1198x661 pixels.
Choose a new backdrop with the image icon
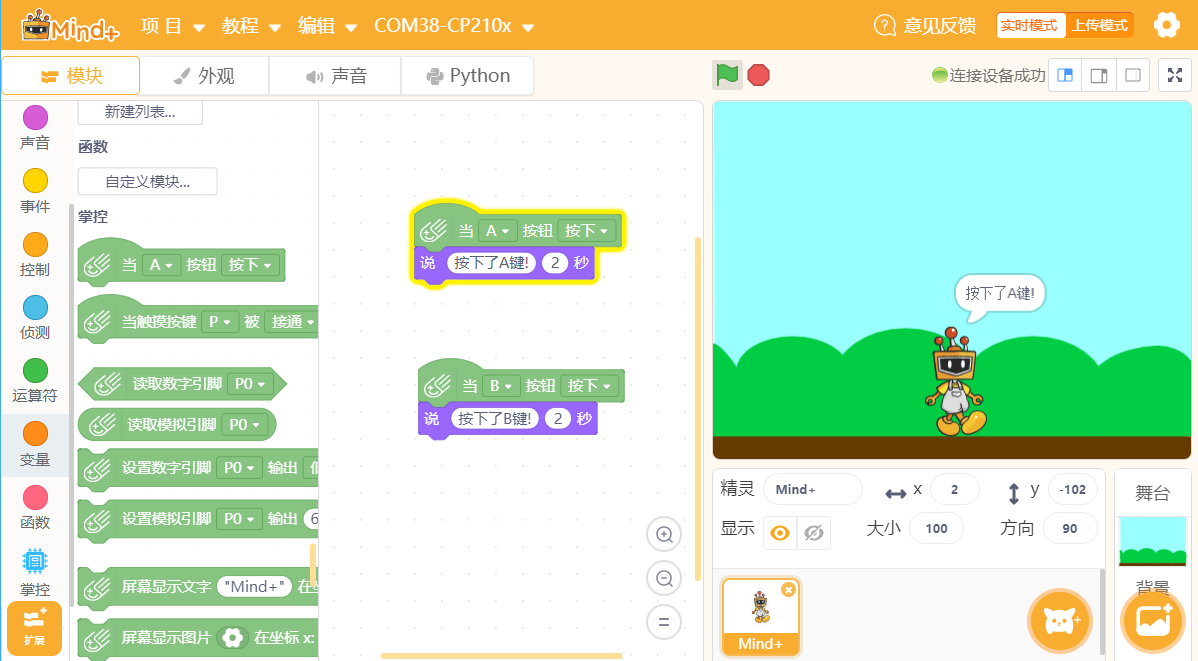pos(1153,620)
